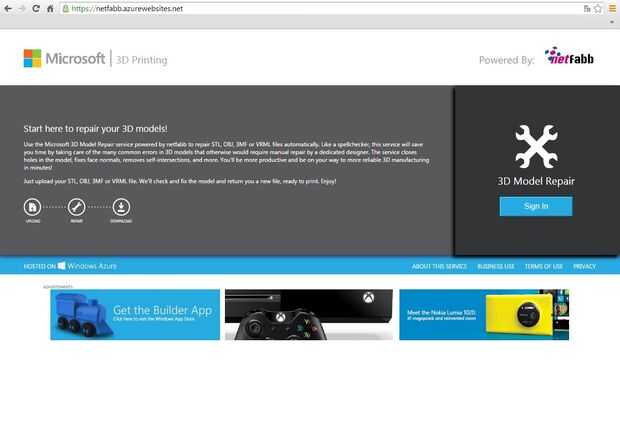The height and width of the screenshot is (443, 620).
Task: Click the secure padlock icon in address bar
Action: 66,8
